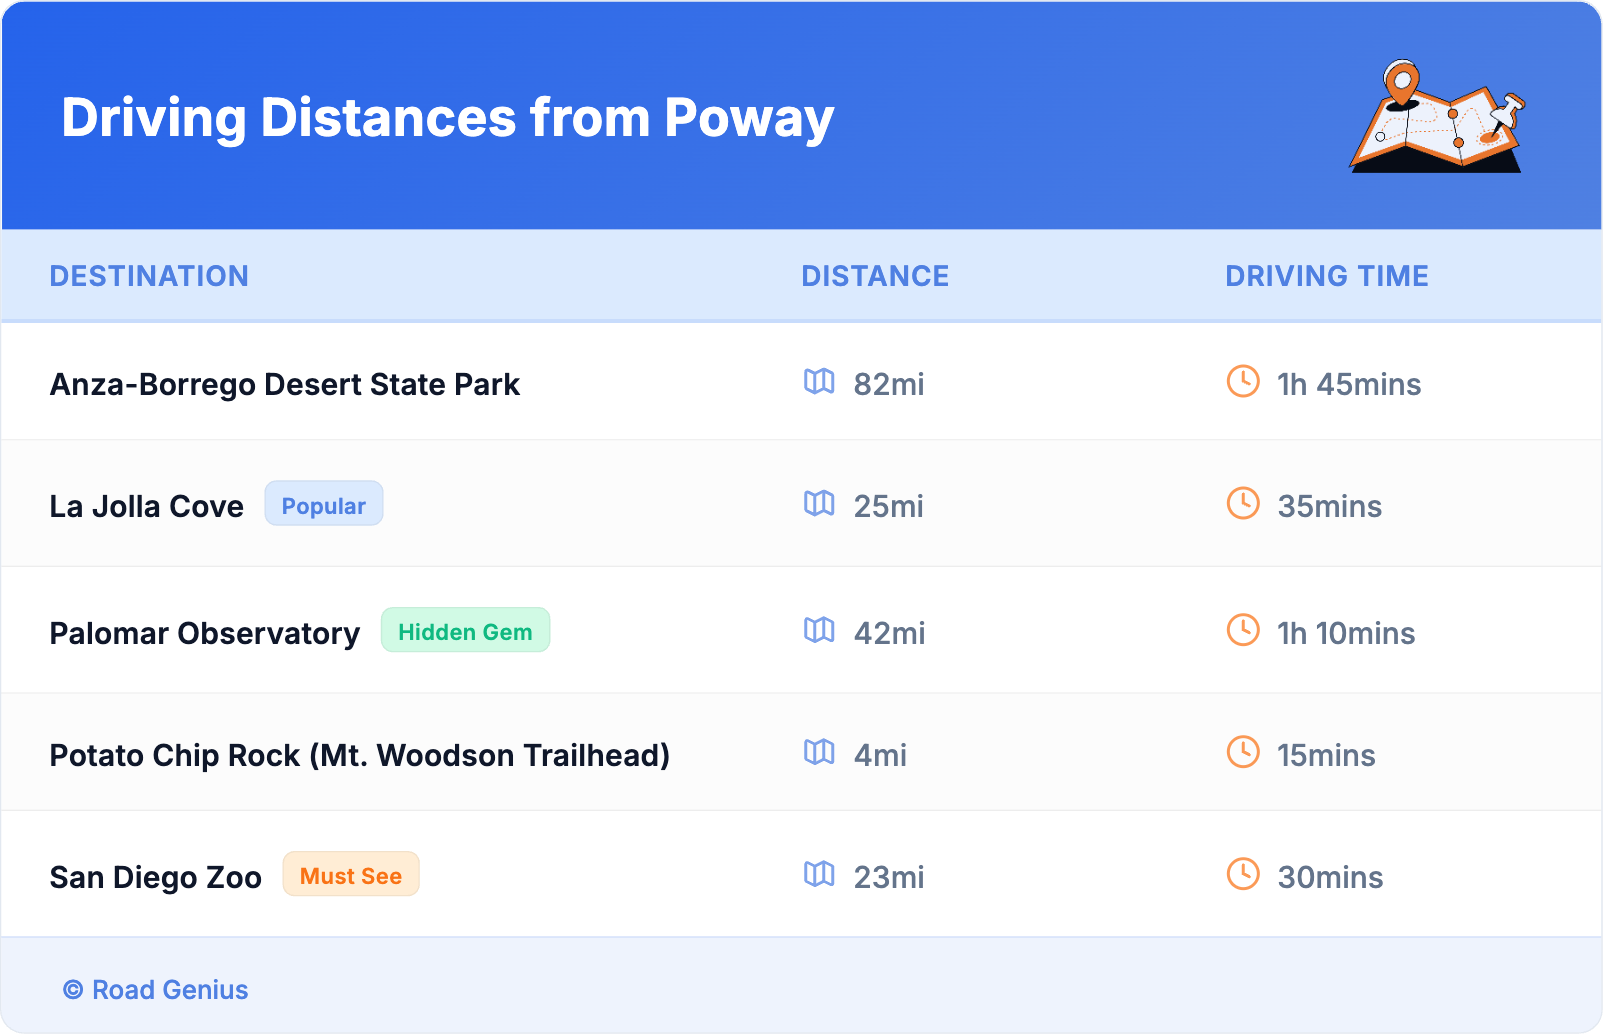Click the clock icon next to 1h 45mins
The width and height of the screenshot is (1604, 1034).
point(1243,381)
